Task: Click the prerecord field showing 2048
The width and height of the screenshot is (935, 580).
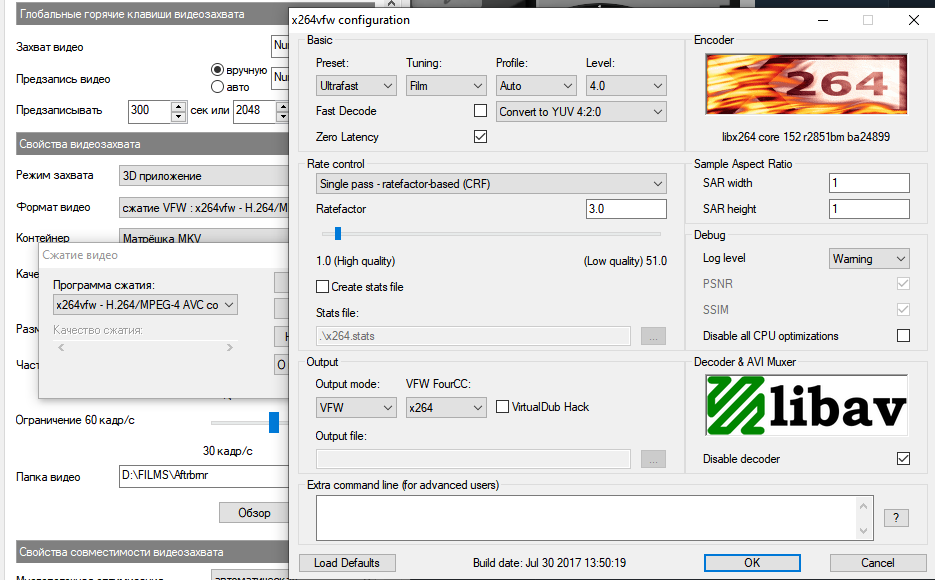Action: (254, 111)
